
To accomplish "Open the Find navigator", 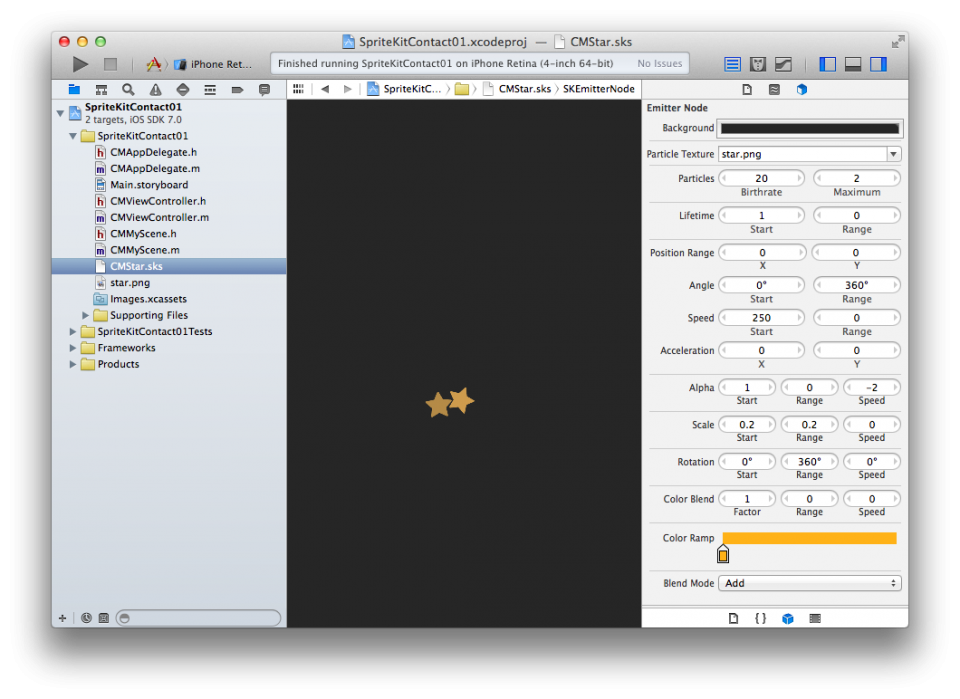I will (x=127, y=89).
